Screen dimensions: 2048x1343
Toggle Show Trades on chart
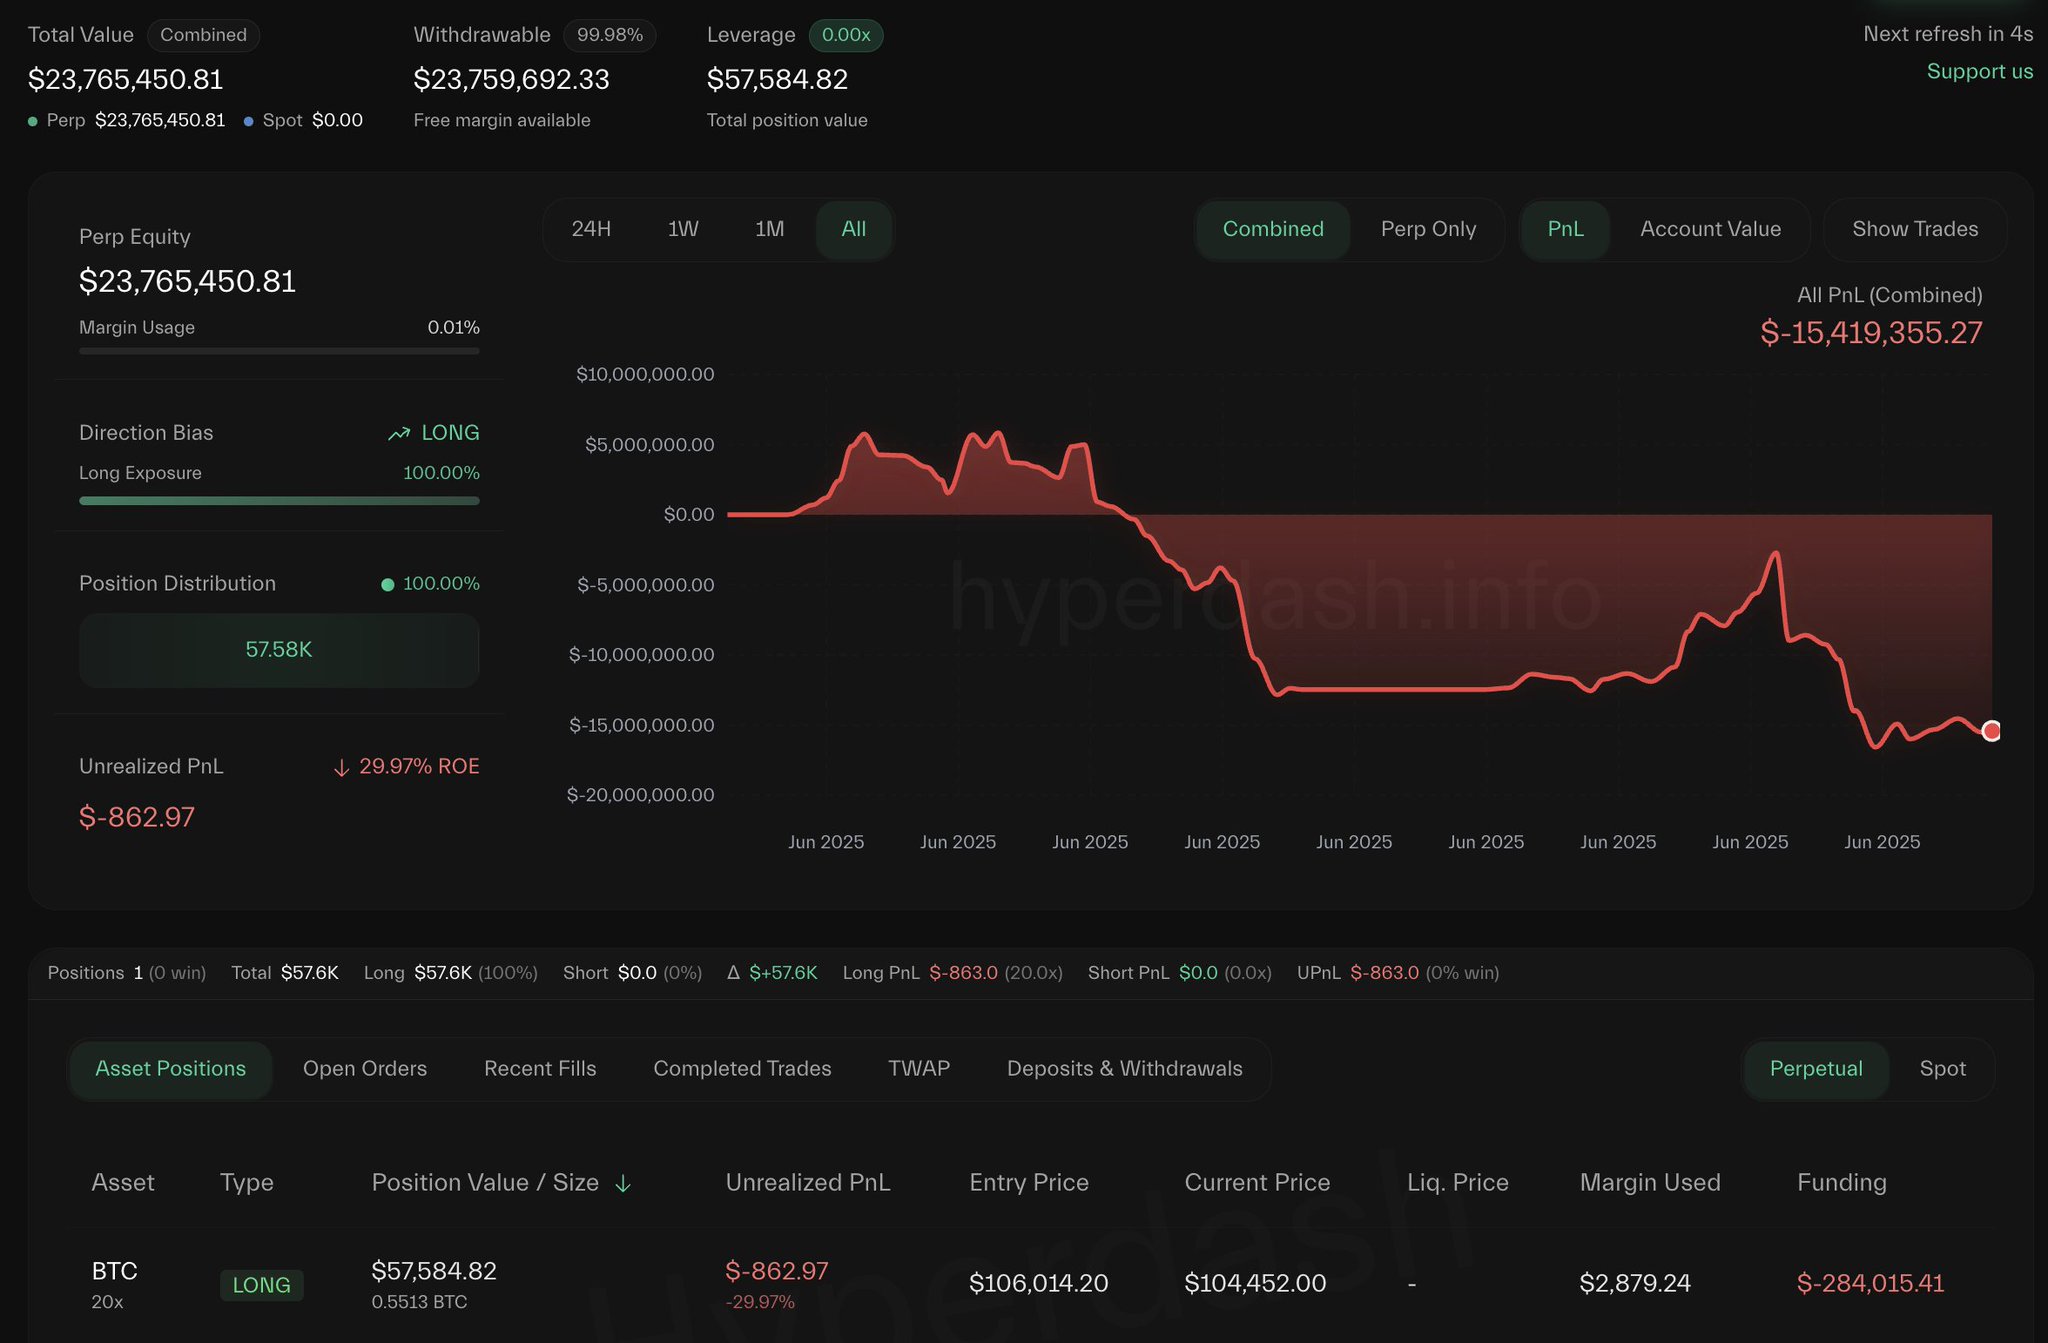point(1915,229)
